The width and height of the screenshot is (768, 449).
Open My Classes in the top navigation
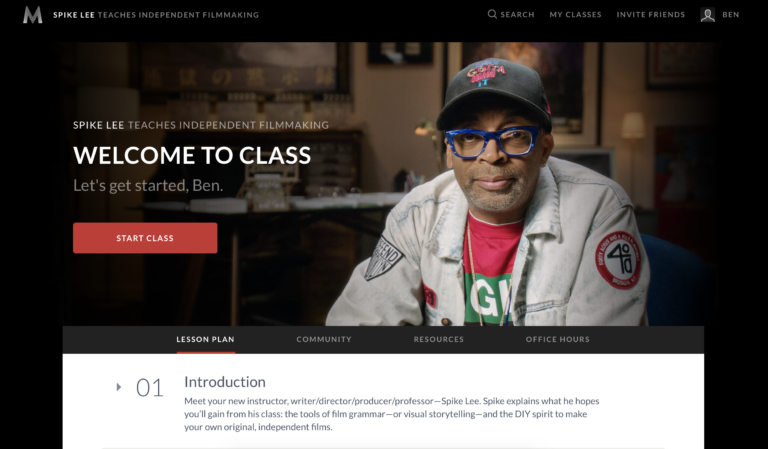click(576, 15)
